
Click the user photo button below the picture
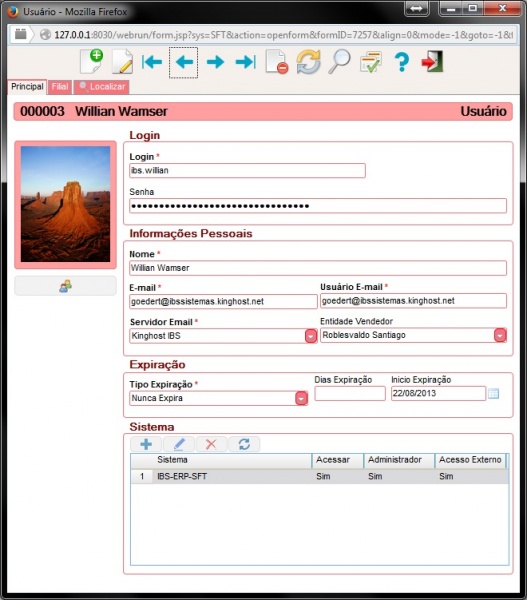[65, 286]
